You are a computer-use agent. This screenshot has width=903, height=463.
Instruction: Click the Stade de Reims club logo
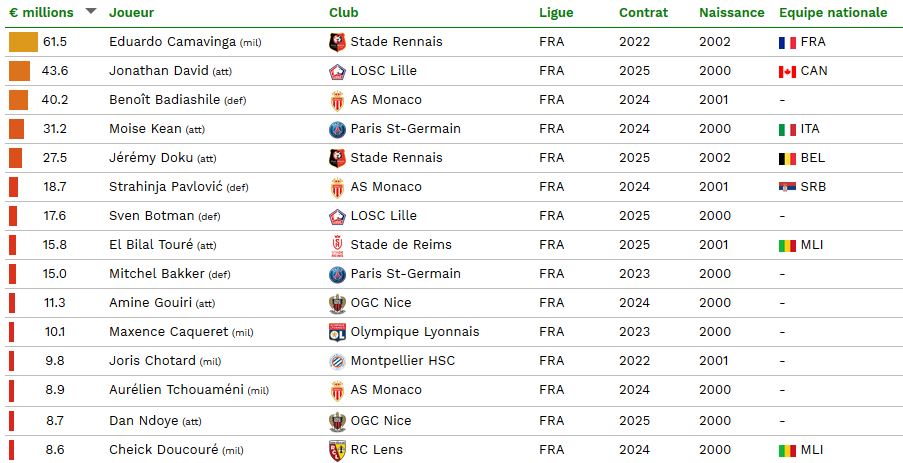coord(337,245)
